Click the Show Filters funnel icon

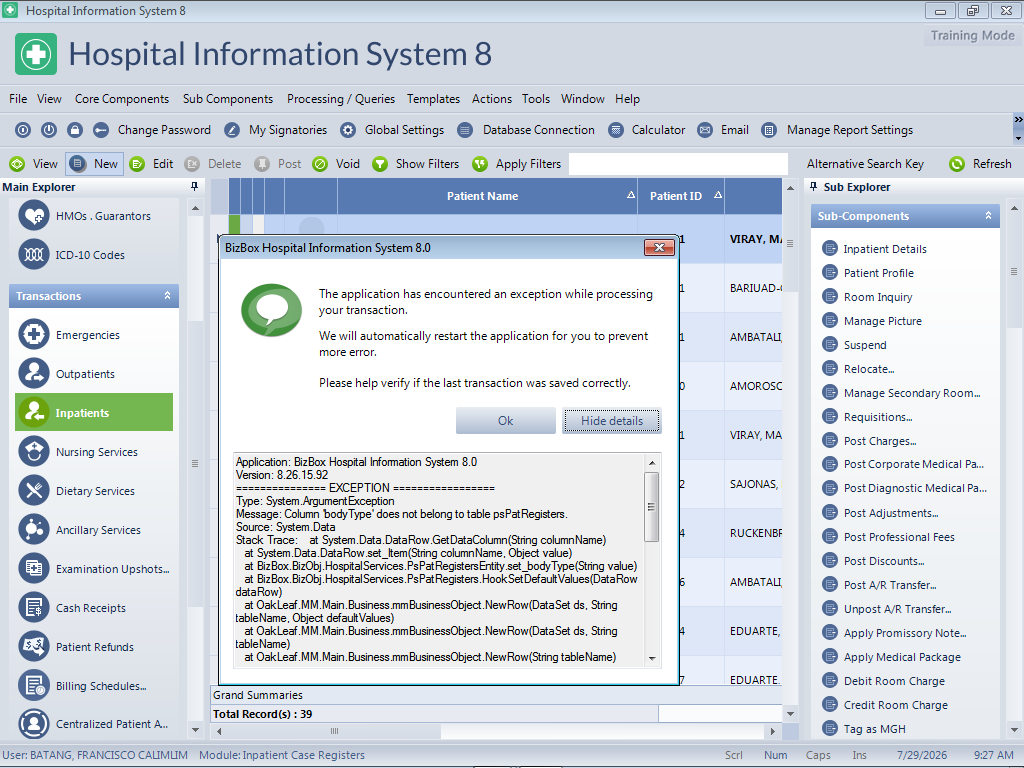click(379, 164)
